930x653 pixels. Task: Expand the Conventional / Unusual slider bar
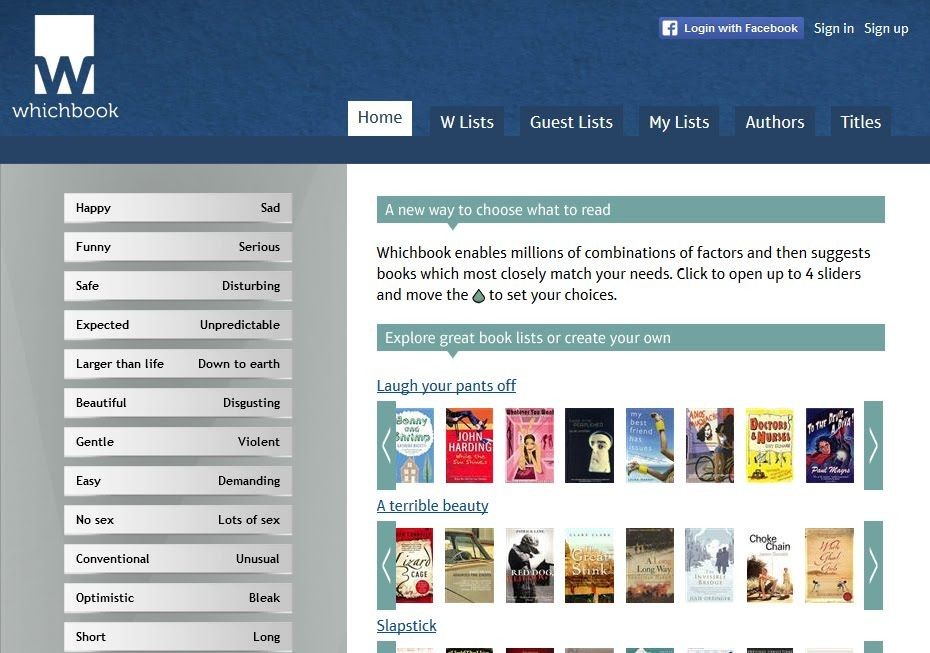click(178, 559)
